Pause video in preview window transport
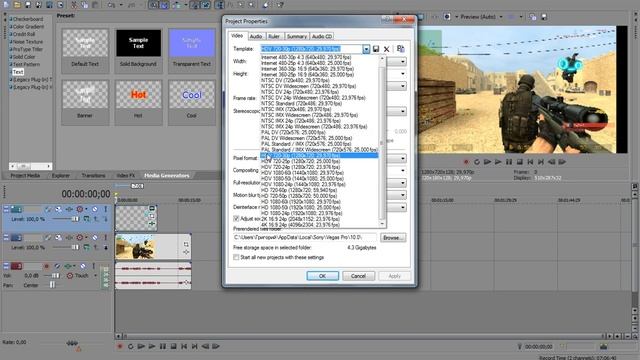 click(509, 162)
